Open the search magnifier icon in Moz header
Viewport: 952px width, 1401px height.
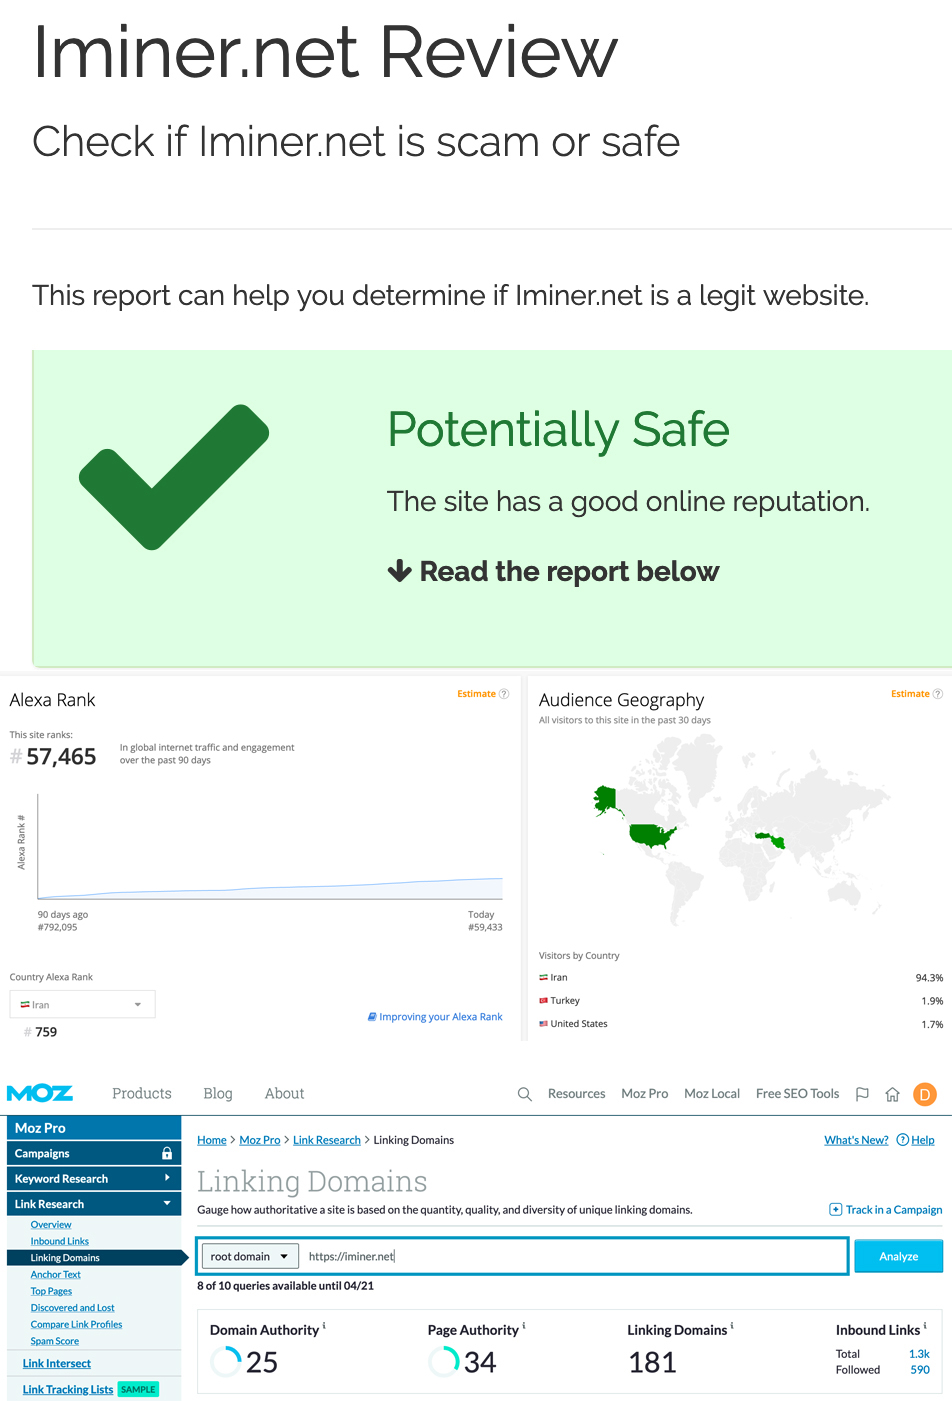point(525,1094)
